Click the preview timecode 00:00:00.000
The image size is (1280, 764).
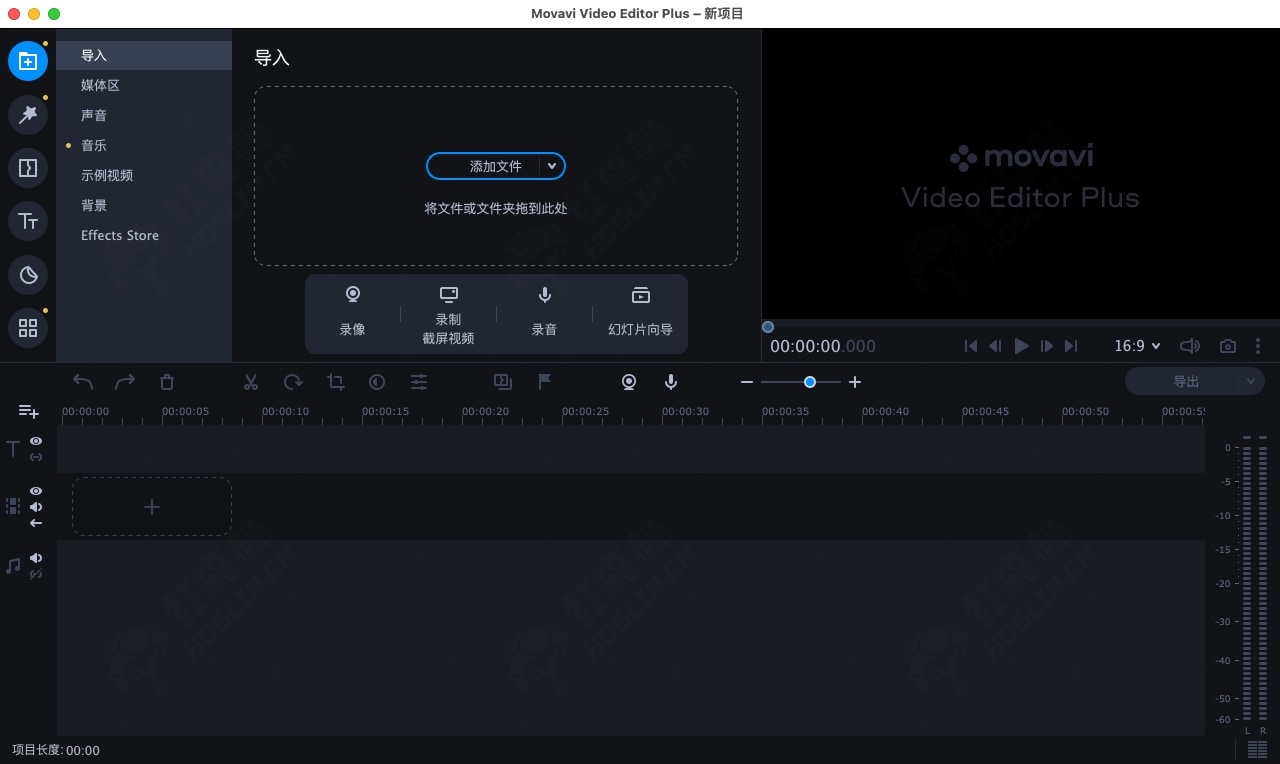coord(823,346)
